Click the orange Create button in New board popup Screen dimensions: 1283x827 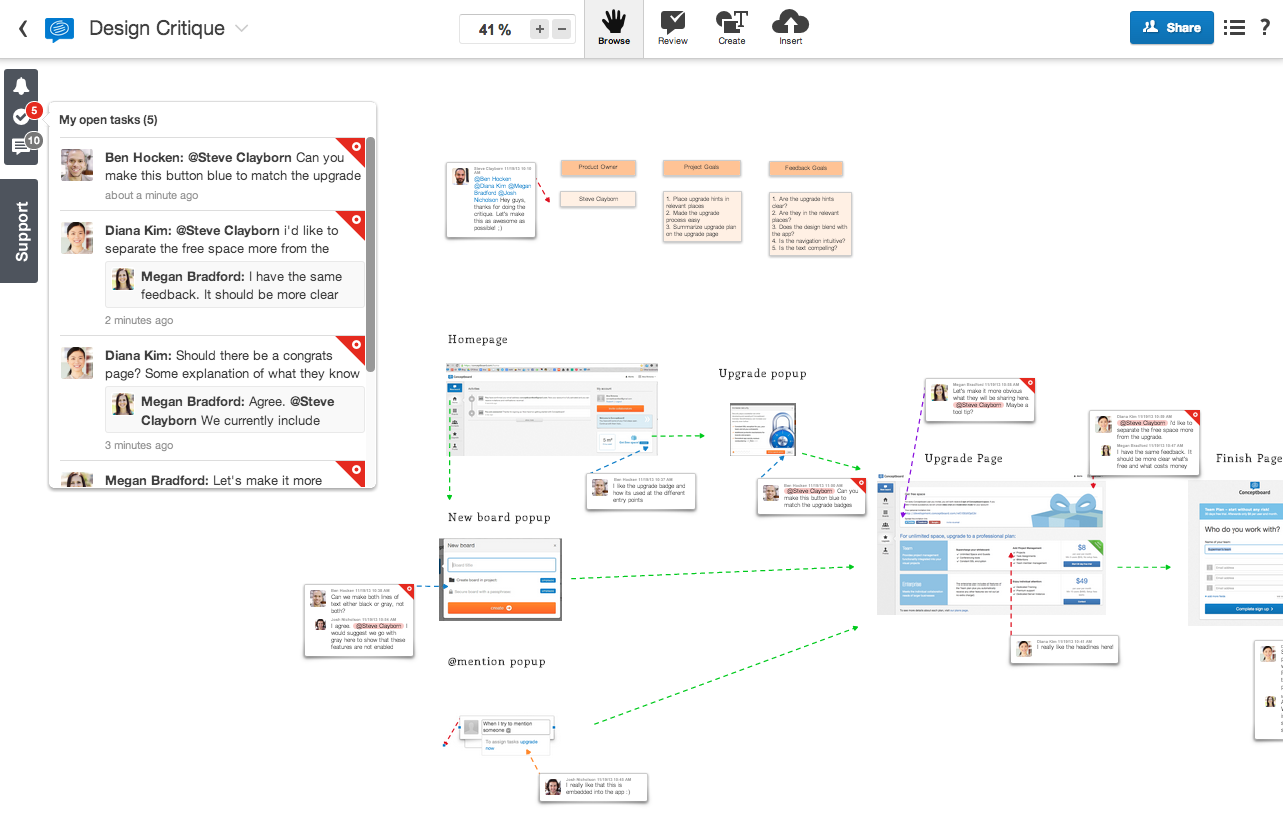(501, 607)
